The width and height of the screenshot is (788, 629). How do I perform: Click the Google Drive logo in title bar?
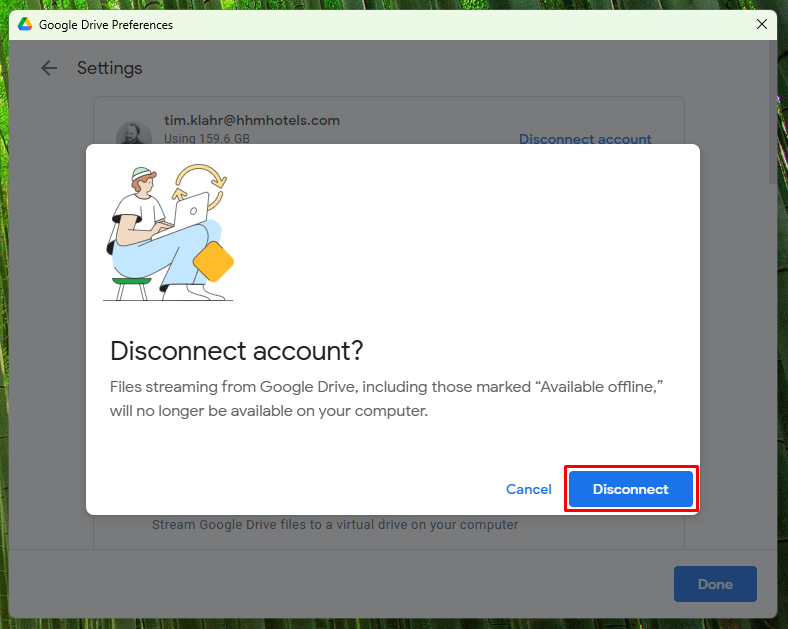pyautogui.click(x=25, y=25)
